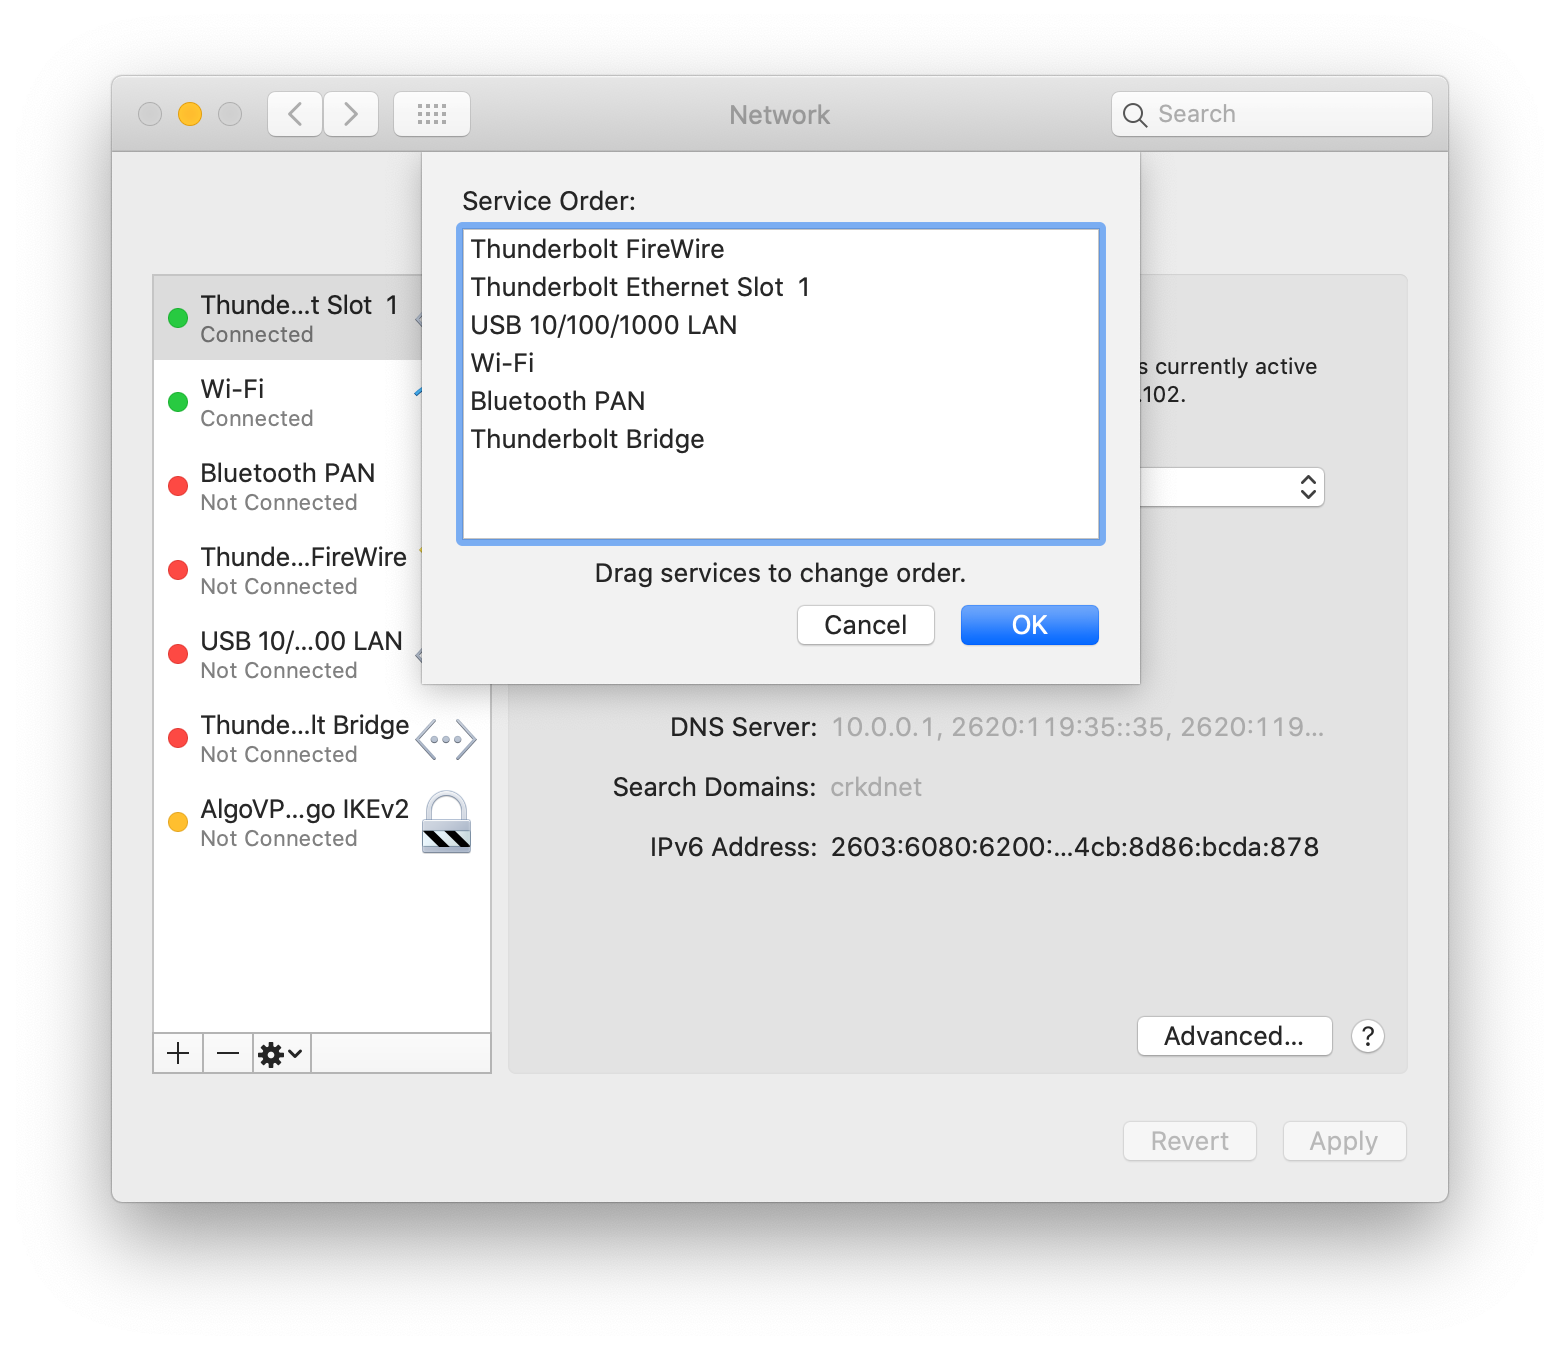The image size is (1560, 1350).
Task: Click the search magnifier icon
Action: pos(1134,115)
